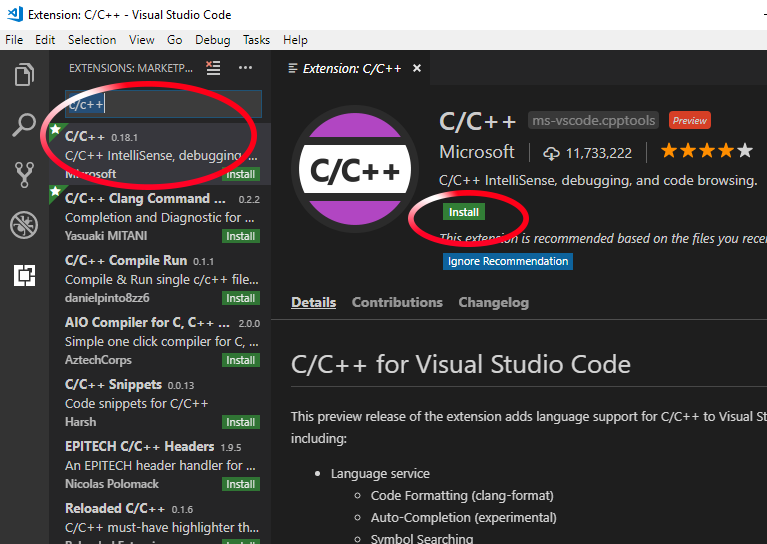Open the Tasks menu
The width and height of the screenshot is (767, 544).
[256, 40]
